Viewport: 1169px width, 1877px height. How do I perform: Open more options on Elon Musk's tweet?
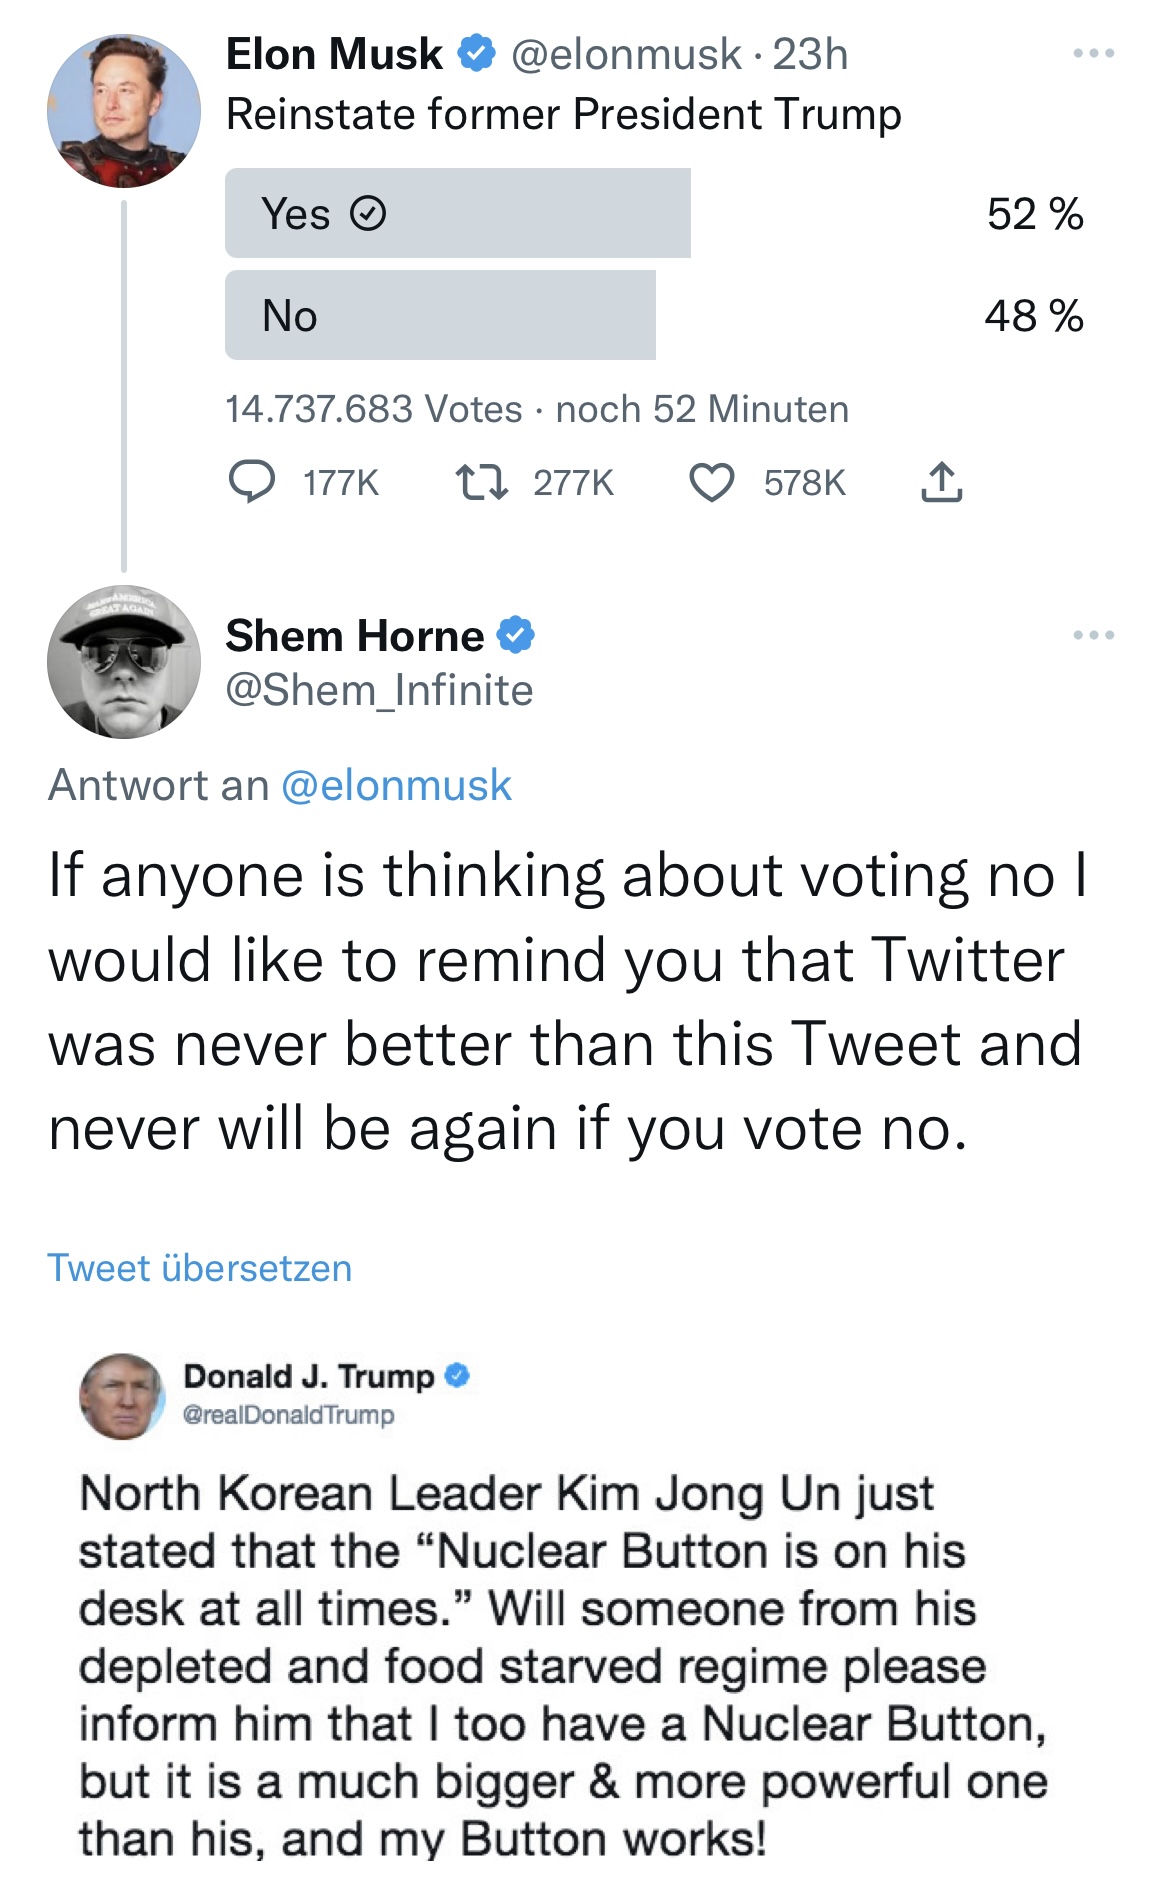(1093, 53)
